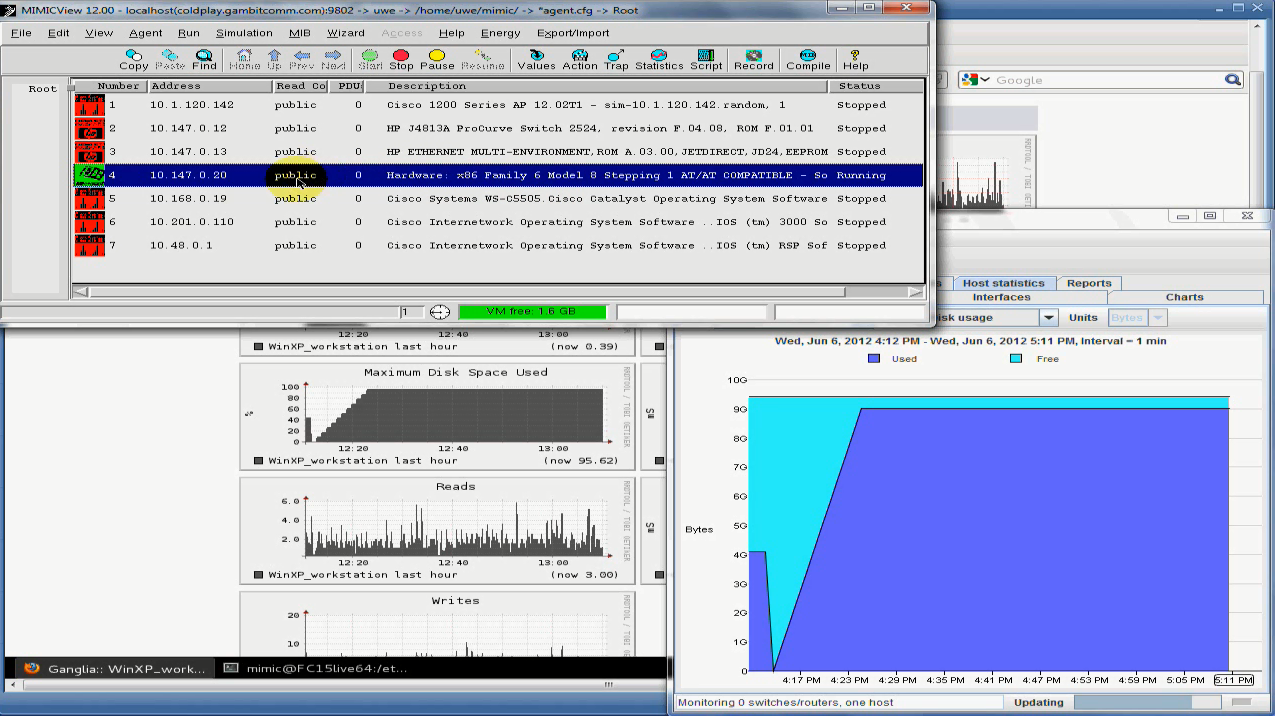Open the Script tool
This screenshot has width=1278, height=716.
pos(706,59)
